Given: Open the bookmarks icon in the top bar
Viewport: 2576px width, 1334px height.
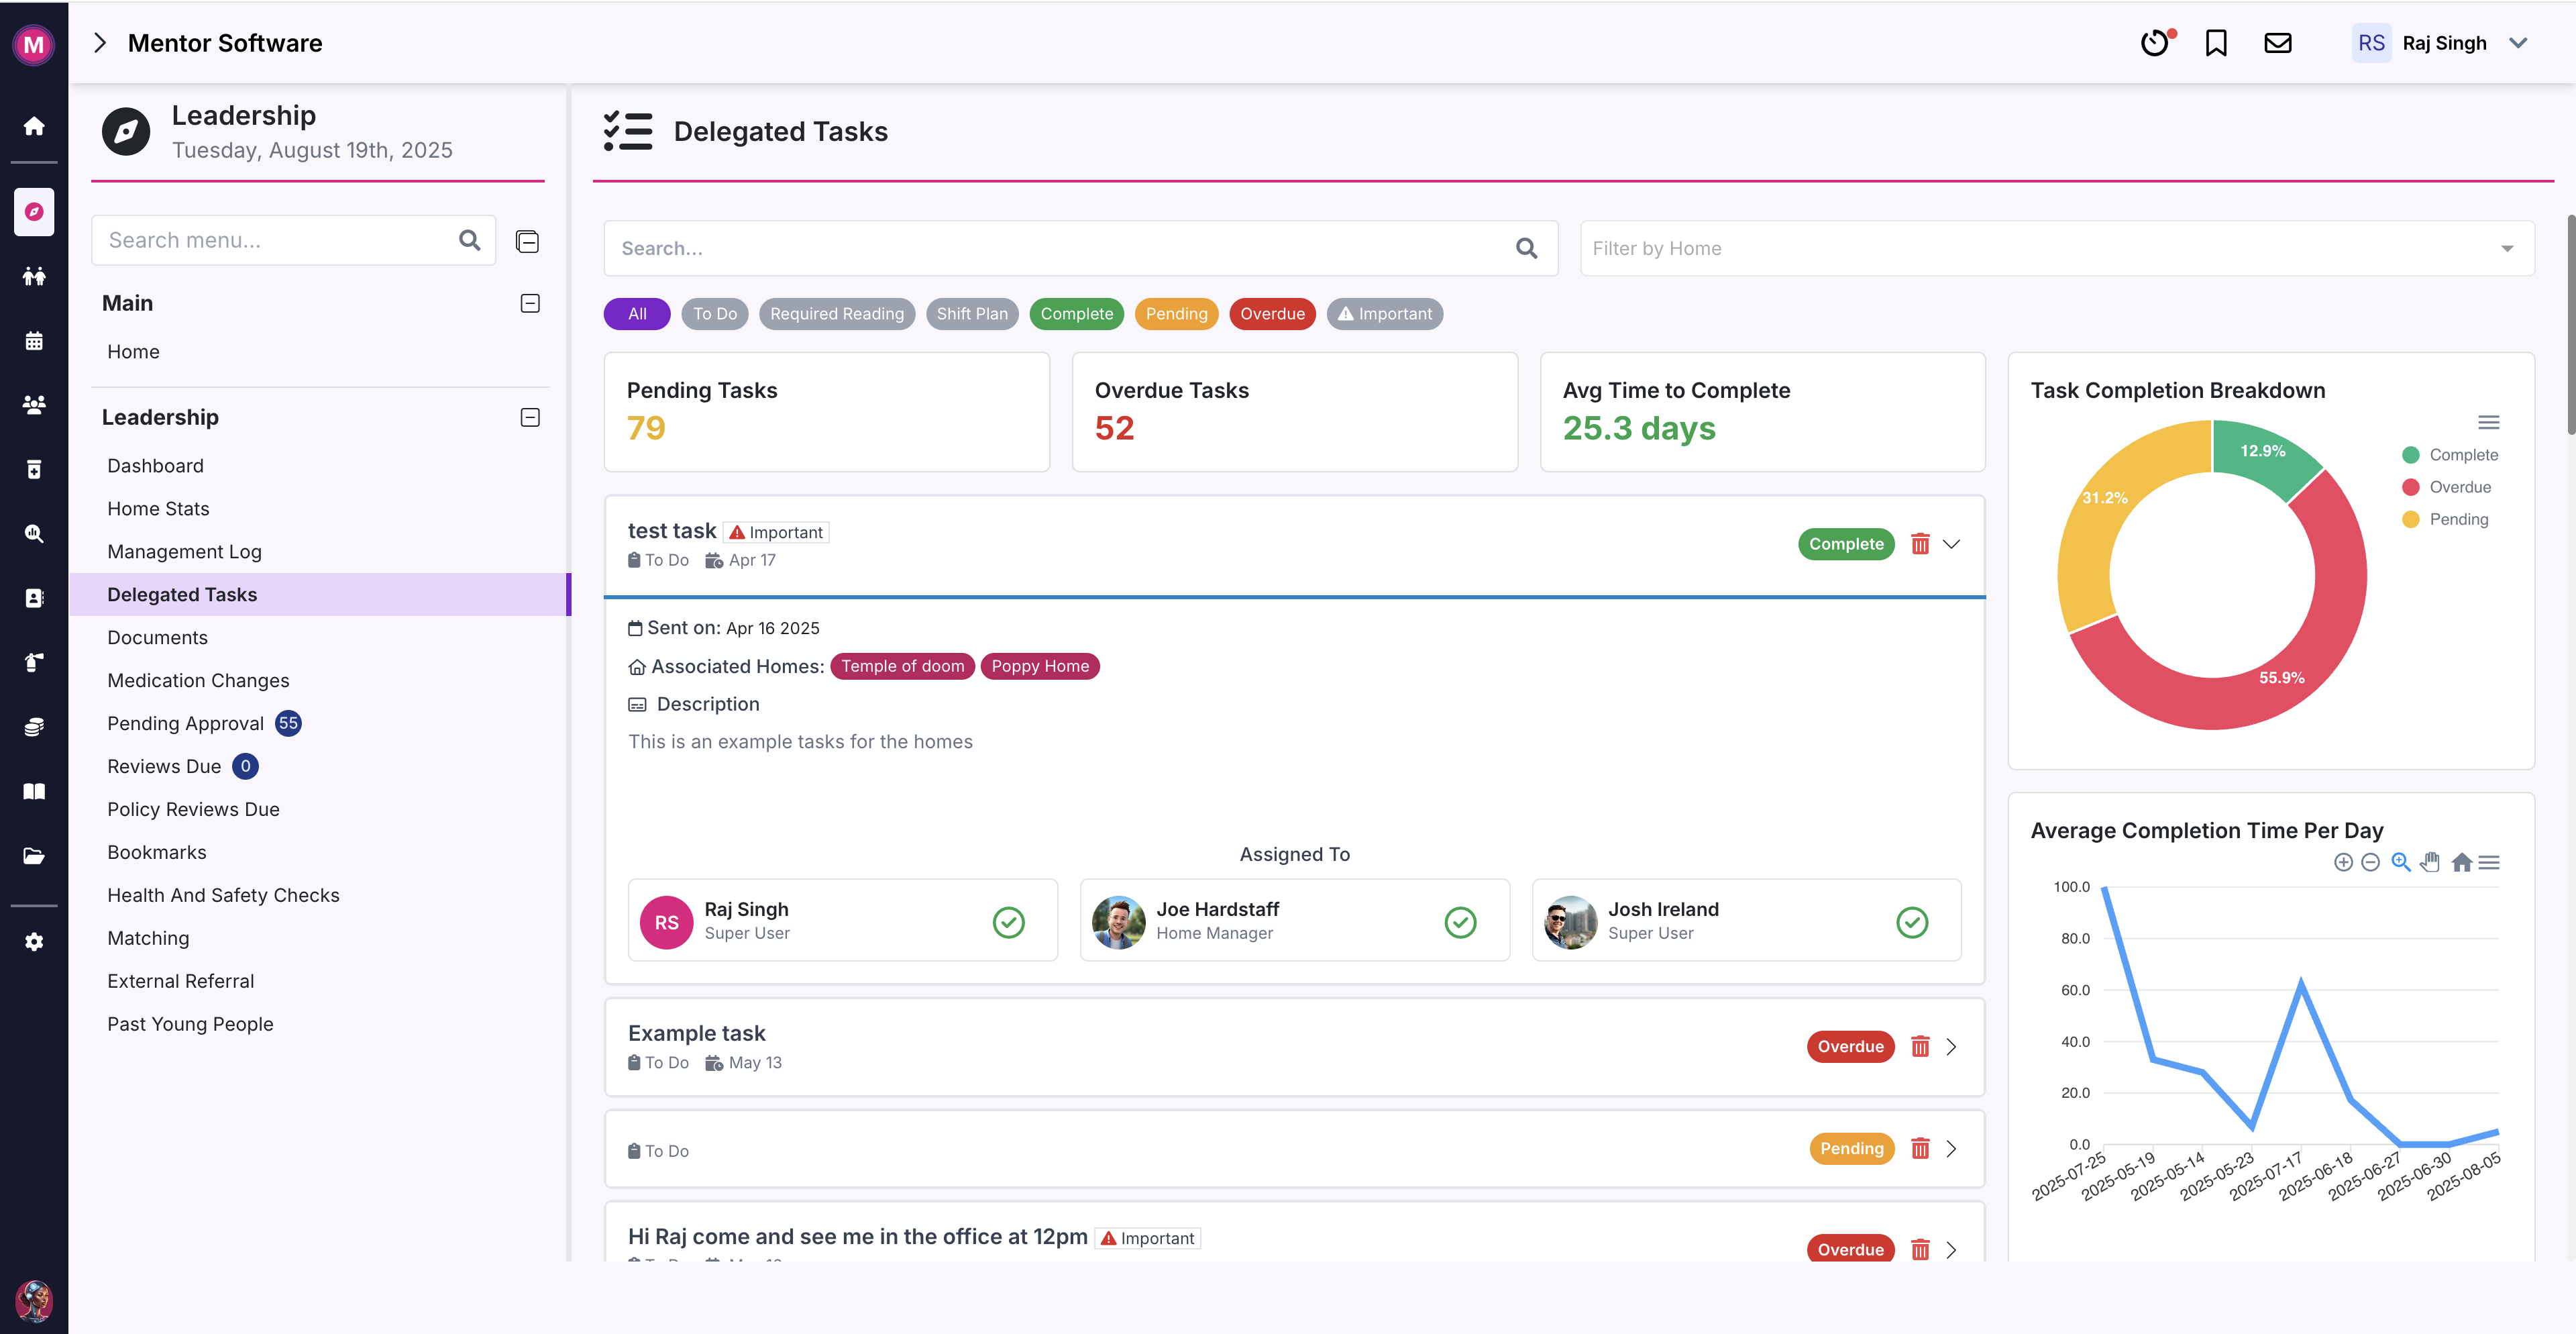Looking at the screenshot, I should pyautogui.click(x=2216, y=43).
